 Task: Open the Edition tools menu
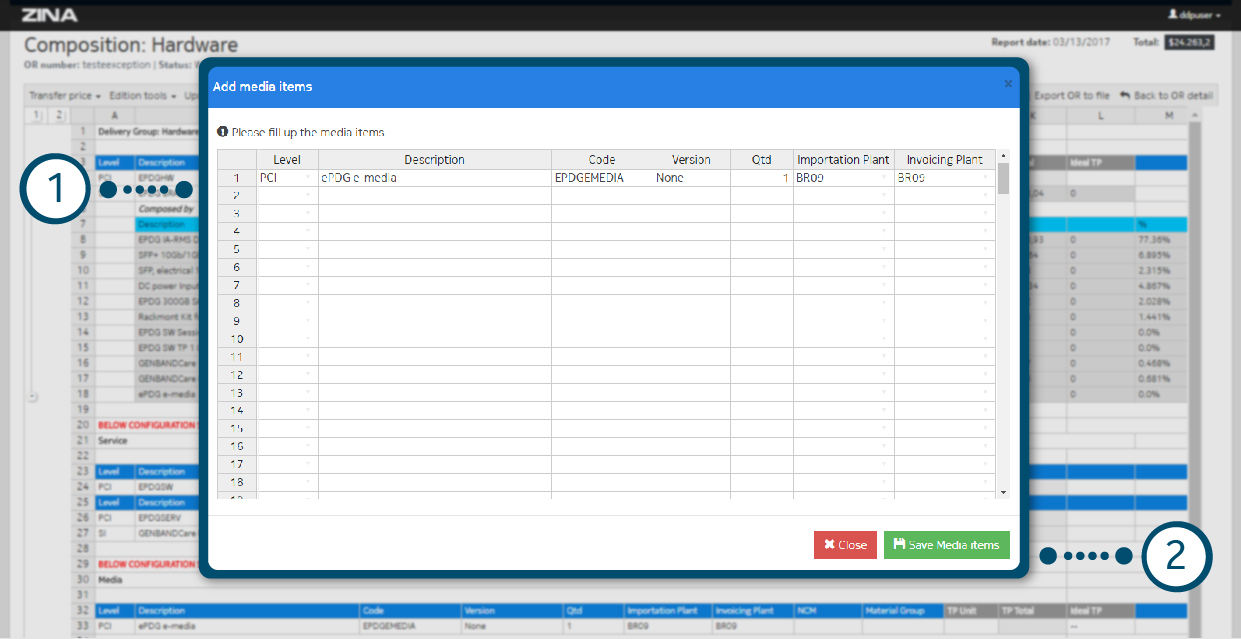pos(142,96)
